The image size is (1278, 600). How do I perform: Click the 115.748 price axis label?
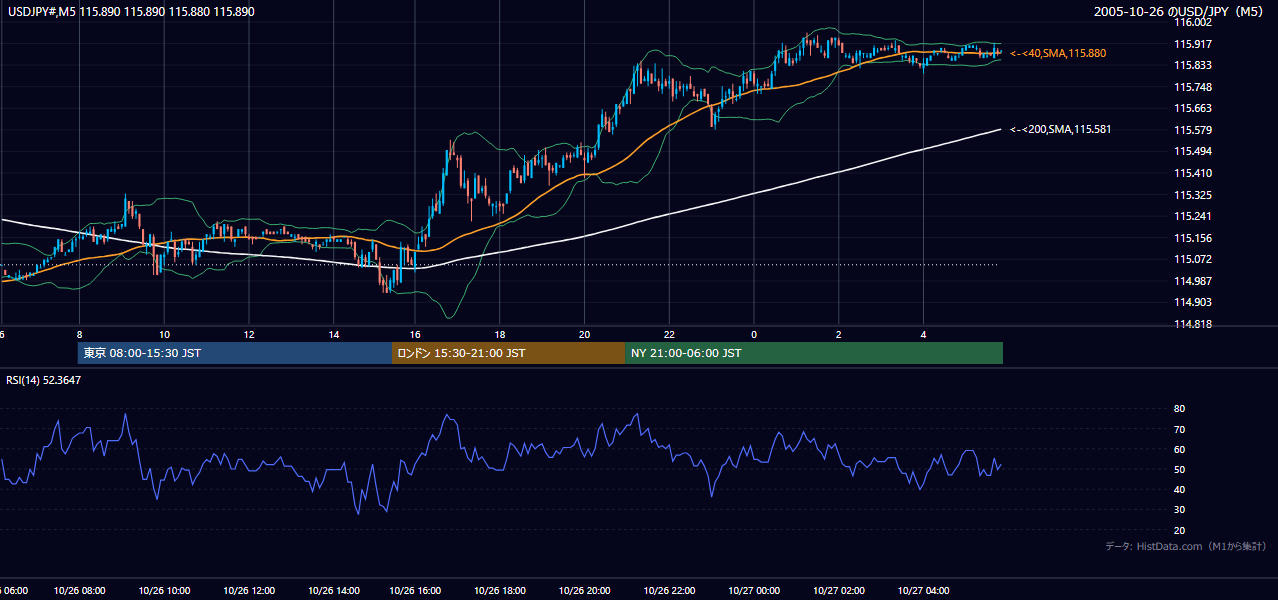1192,87
